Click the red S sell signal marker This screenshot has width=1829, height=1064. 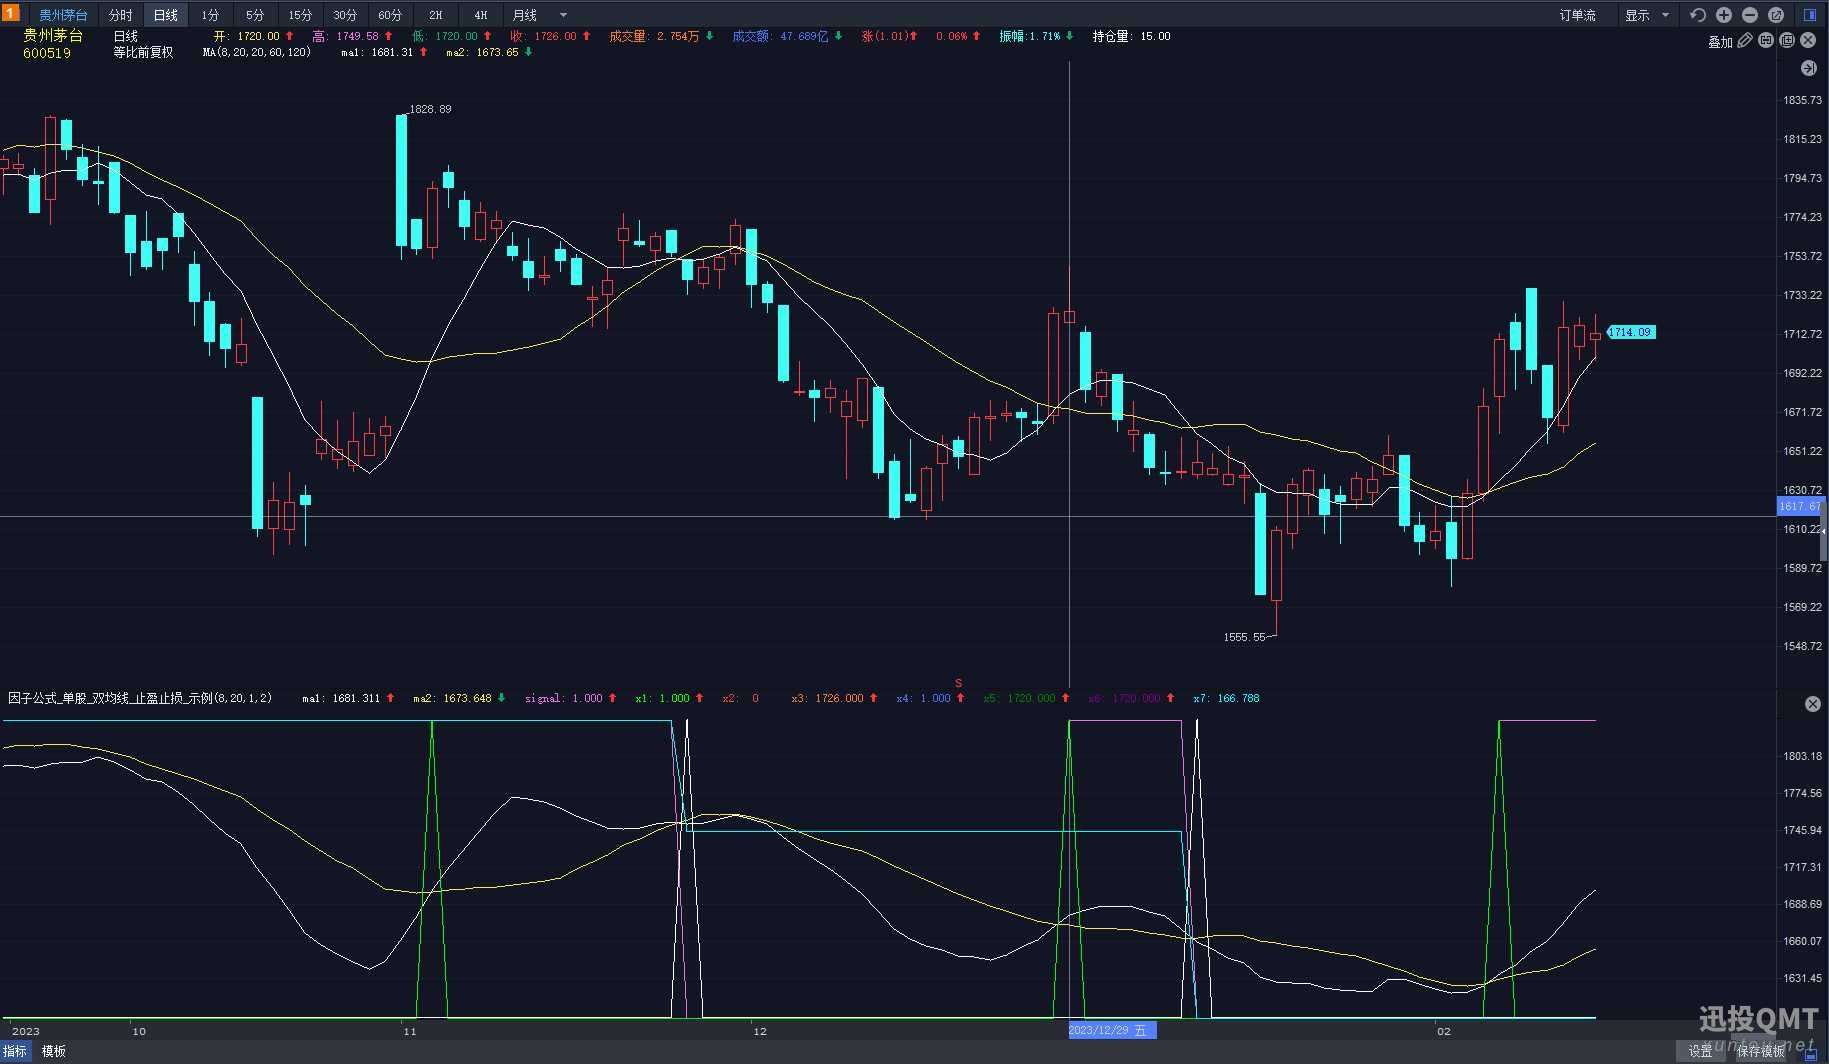(x=958, y=683)
